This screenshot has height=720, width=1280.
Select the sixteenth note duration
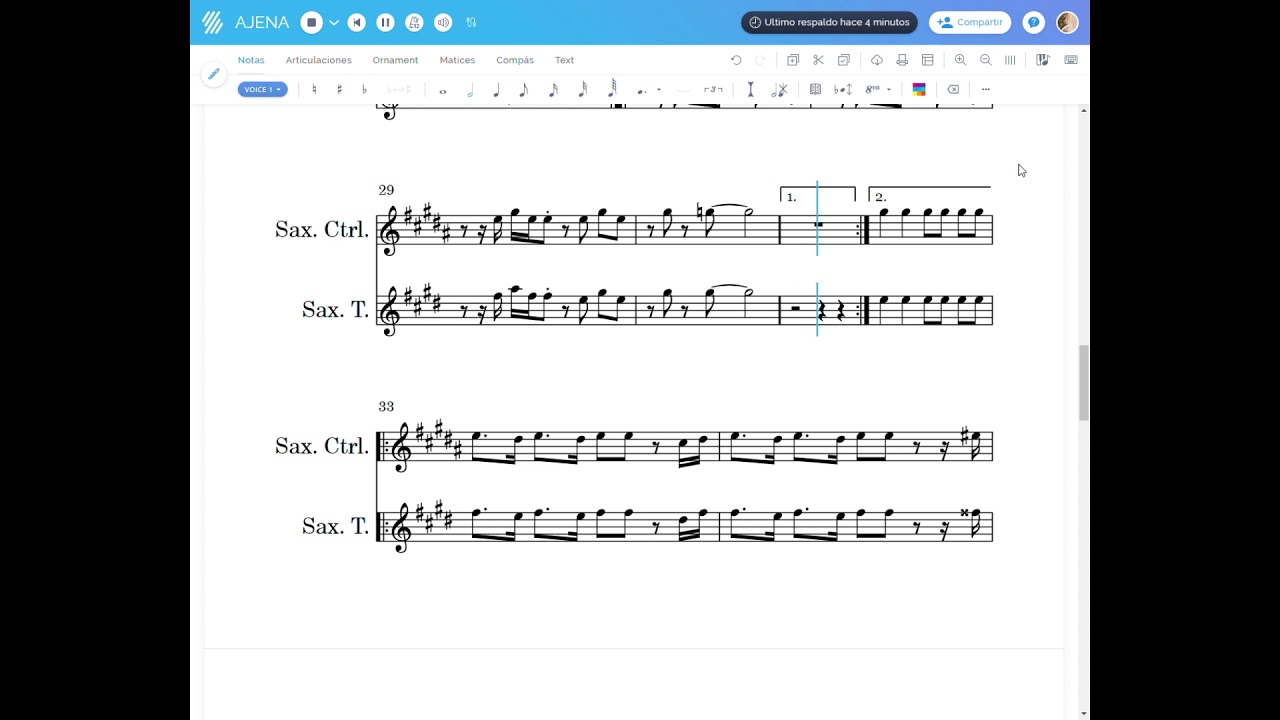pos(552,89)
